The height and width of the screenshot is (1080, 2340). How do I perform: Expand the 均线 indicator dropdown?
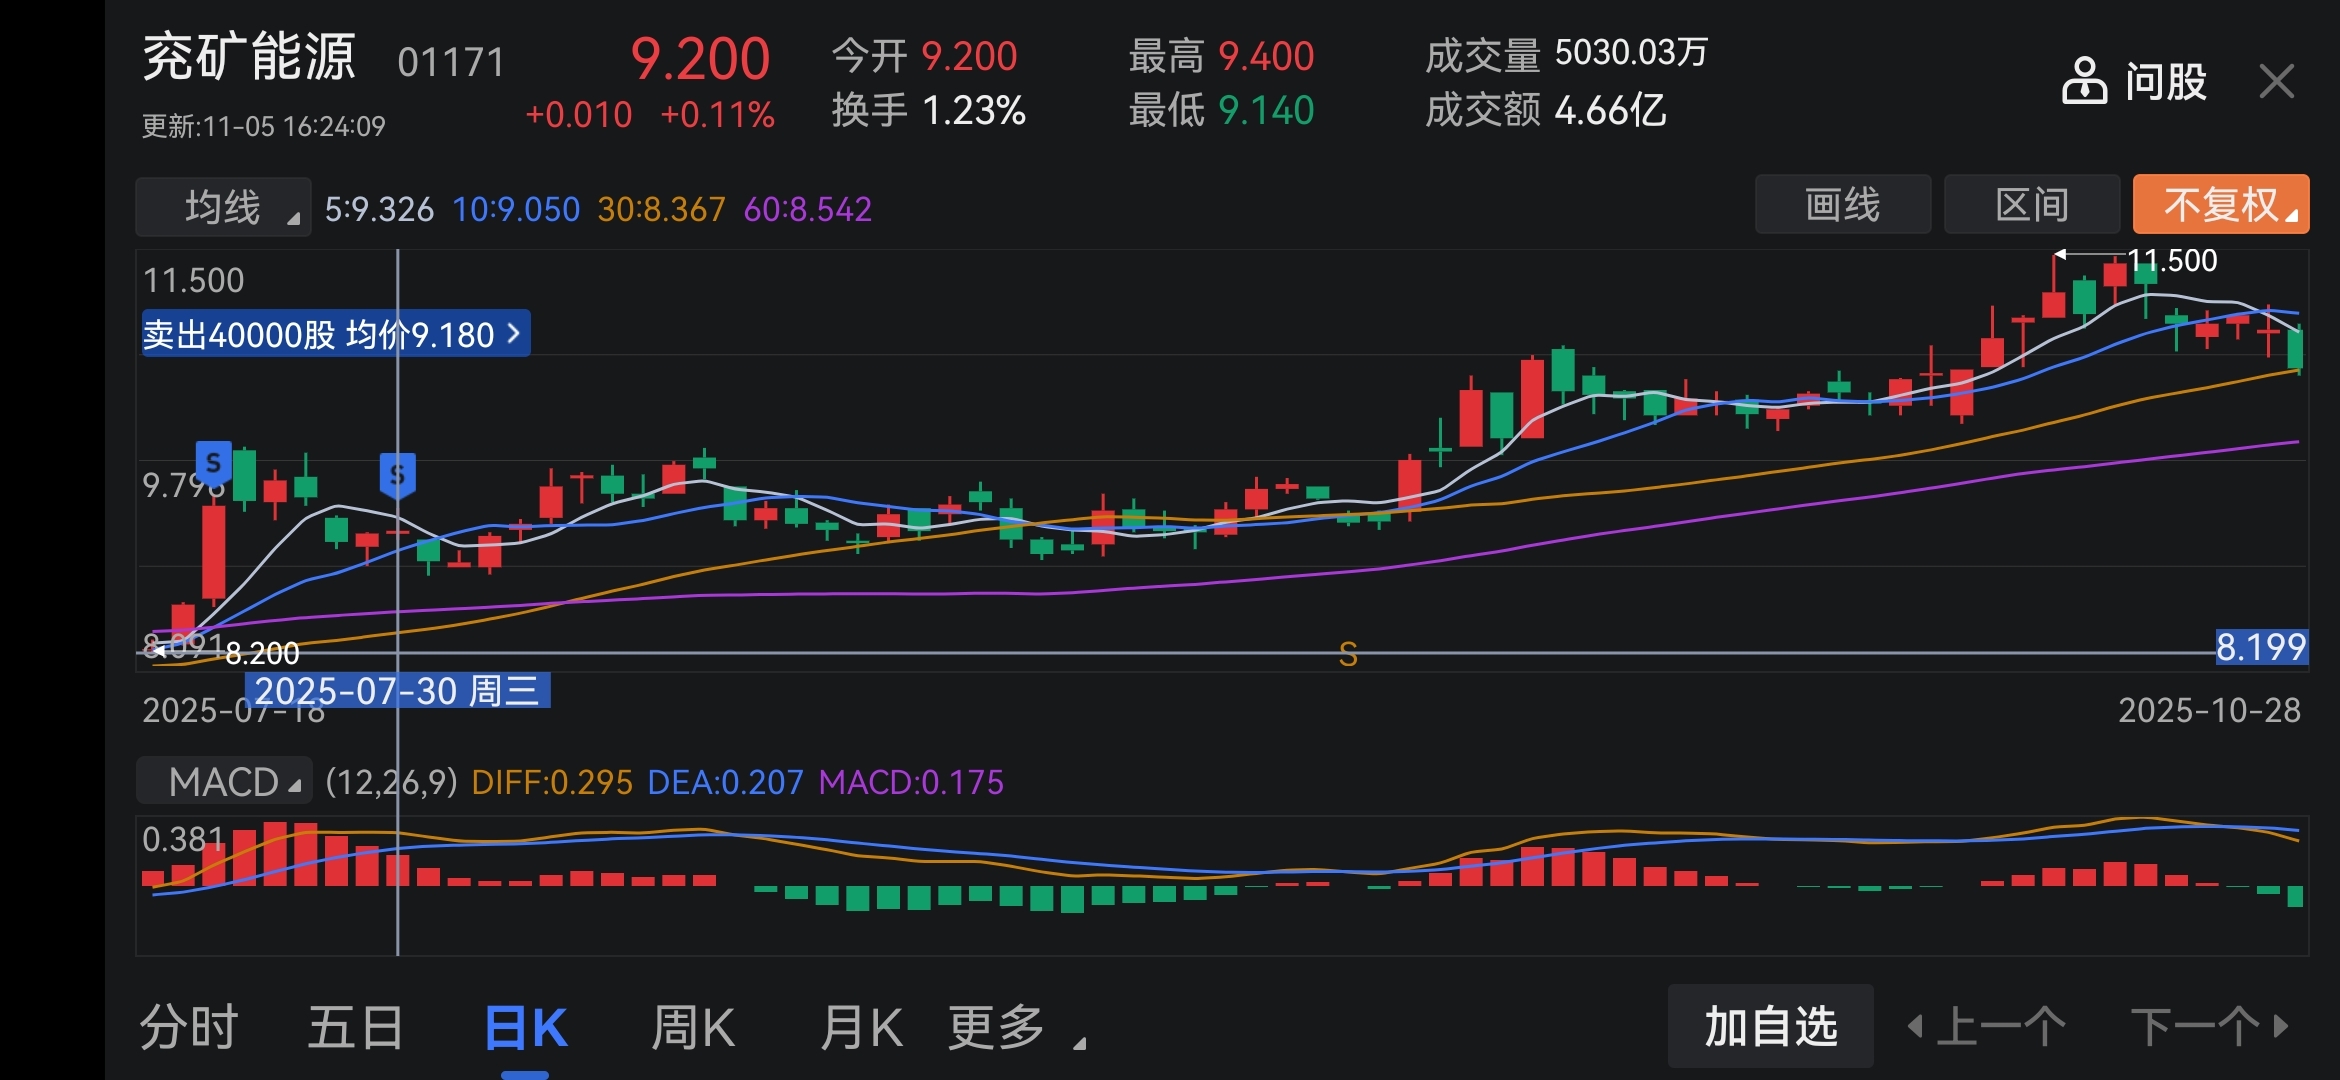[223, 208]
